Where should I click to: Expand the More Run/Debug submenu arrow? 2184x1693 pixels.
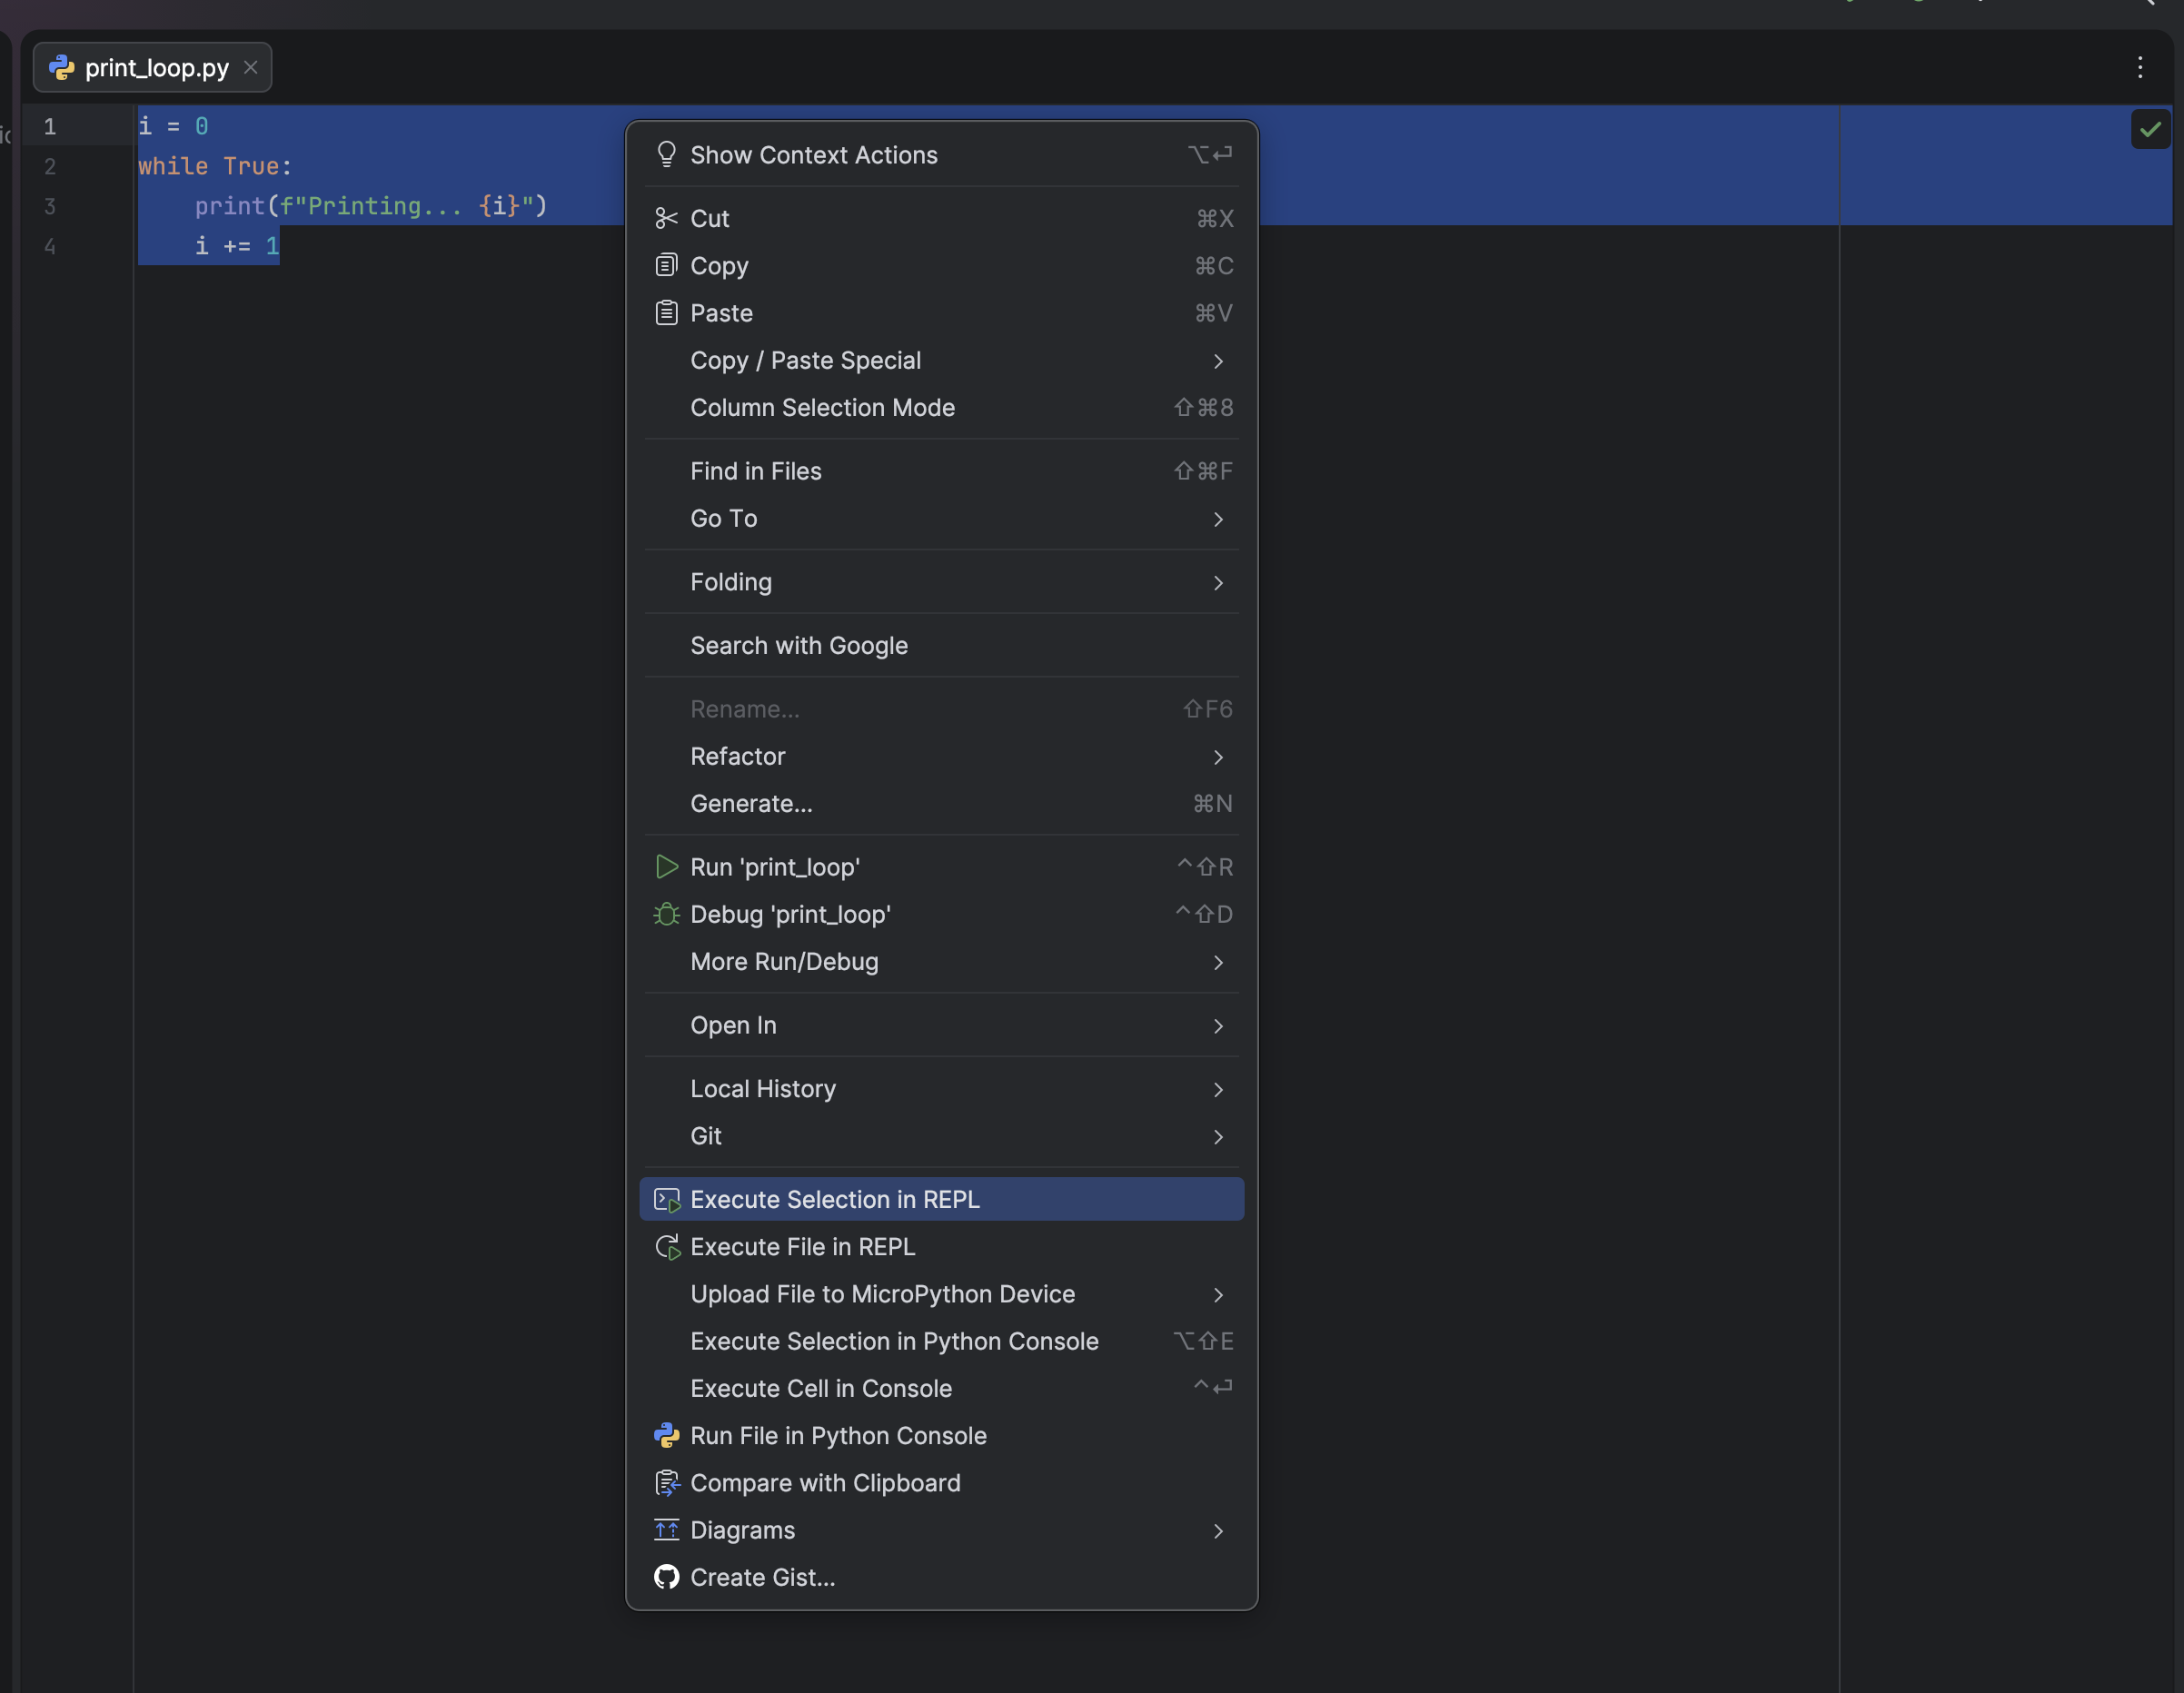[x=1218, y=962]
